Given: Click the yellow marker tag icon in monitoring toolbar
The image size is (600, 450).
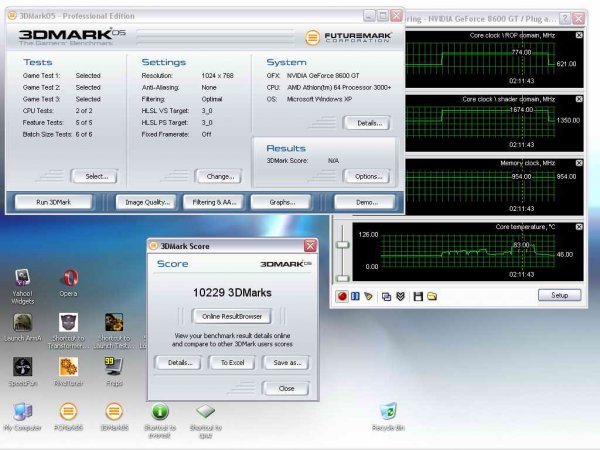Looking at the screenshot, I should (368, 296).
